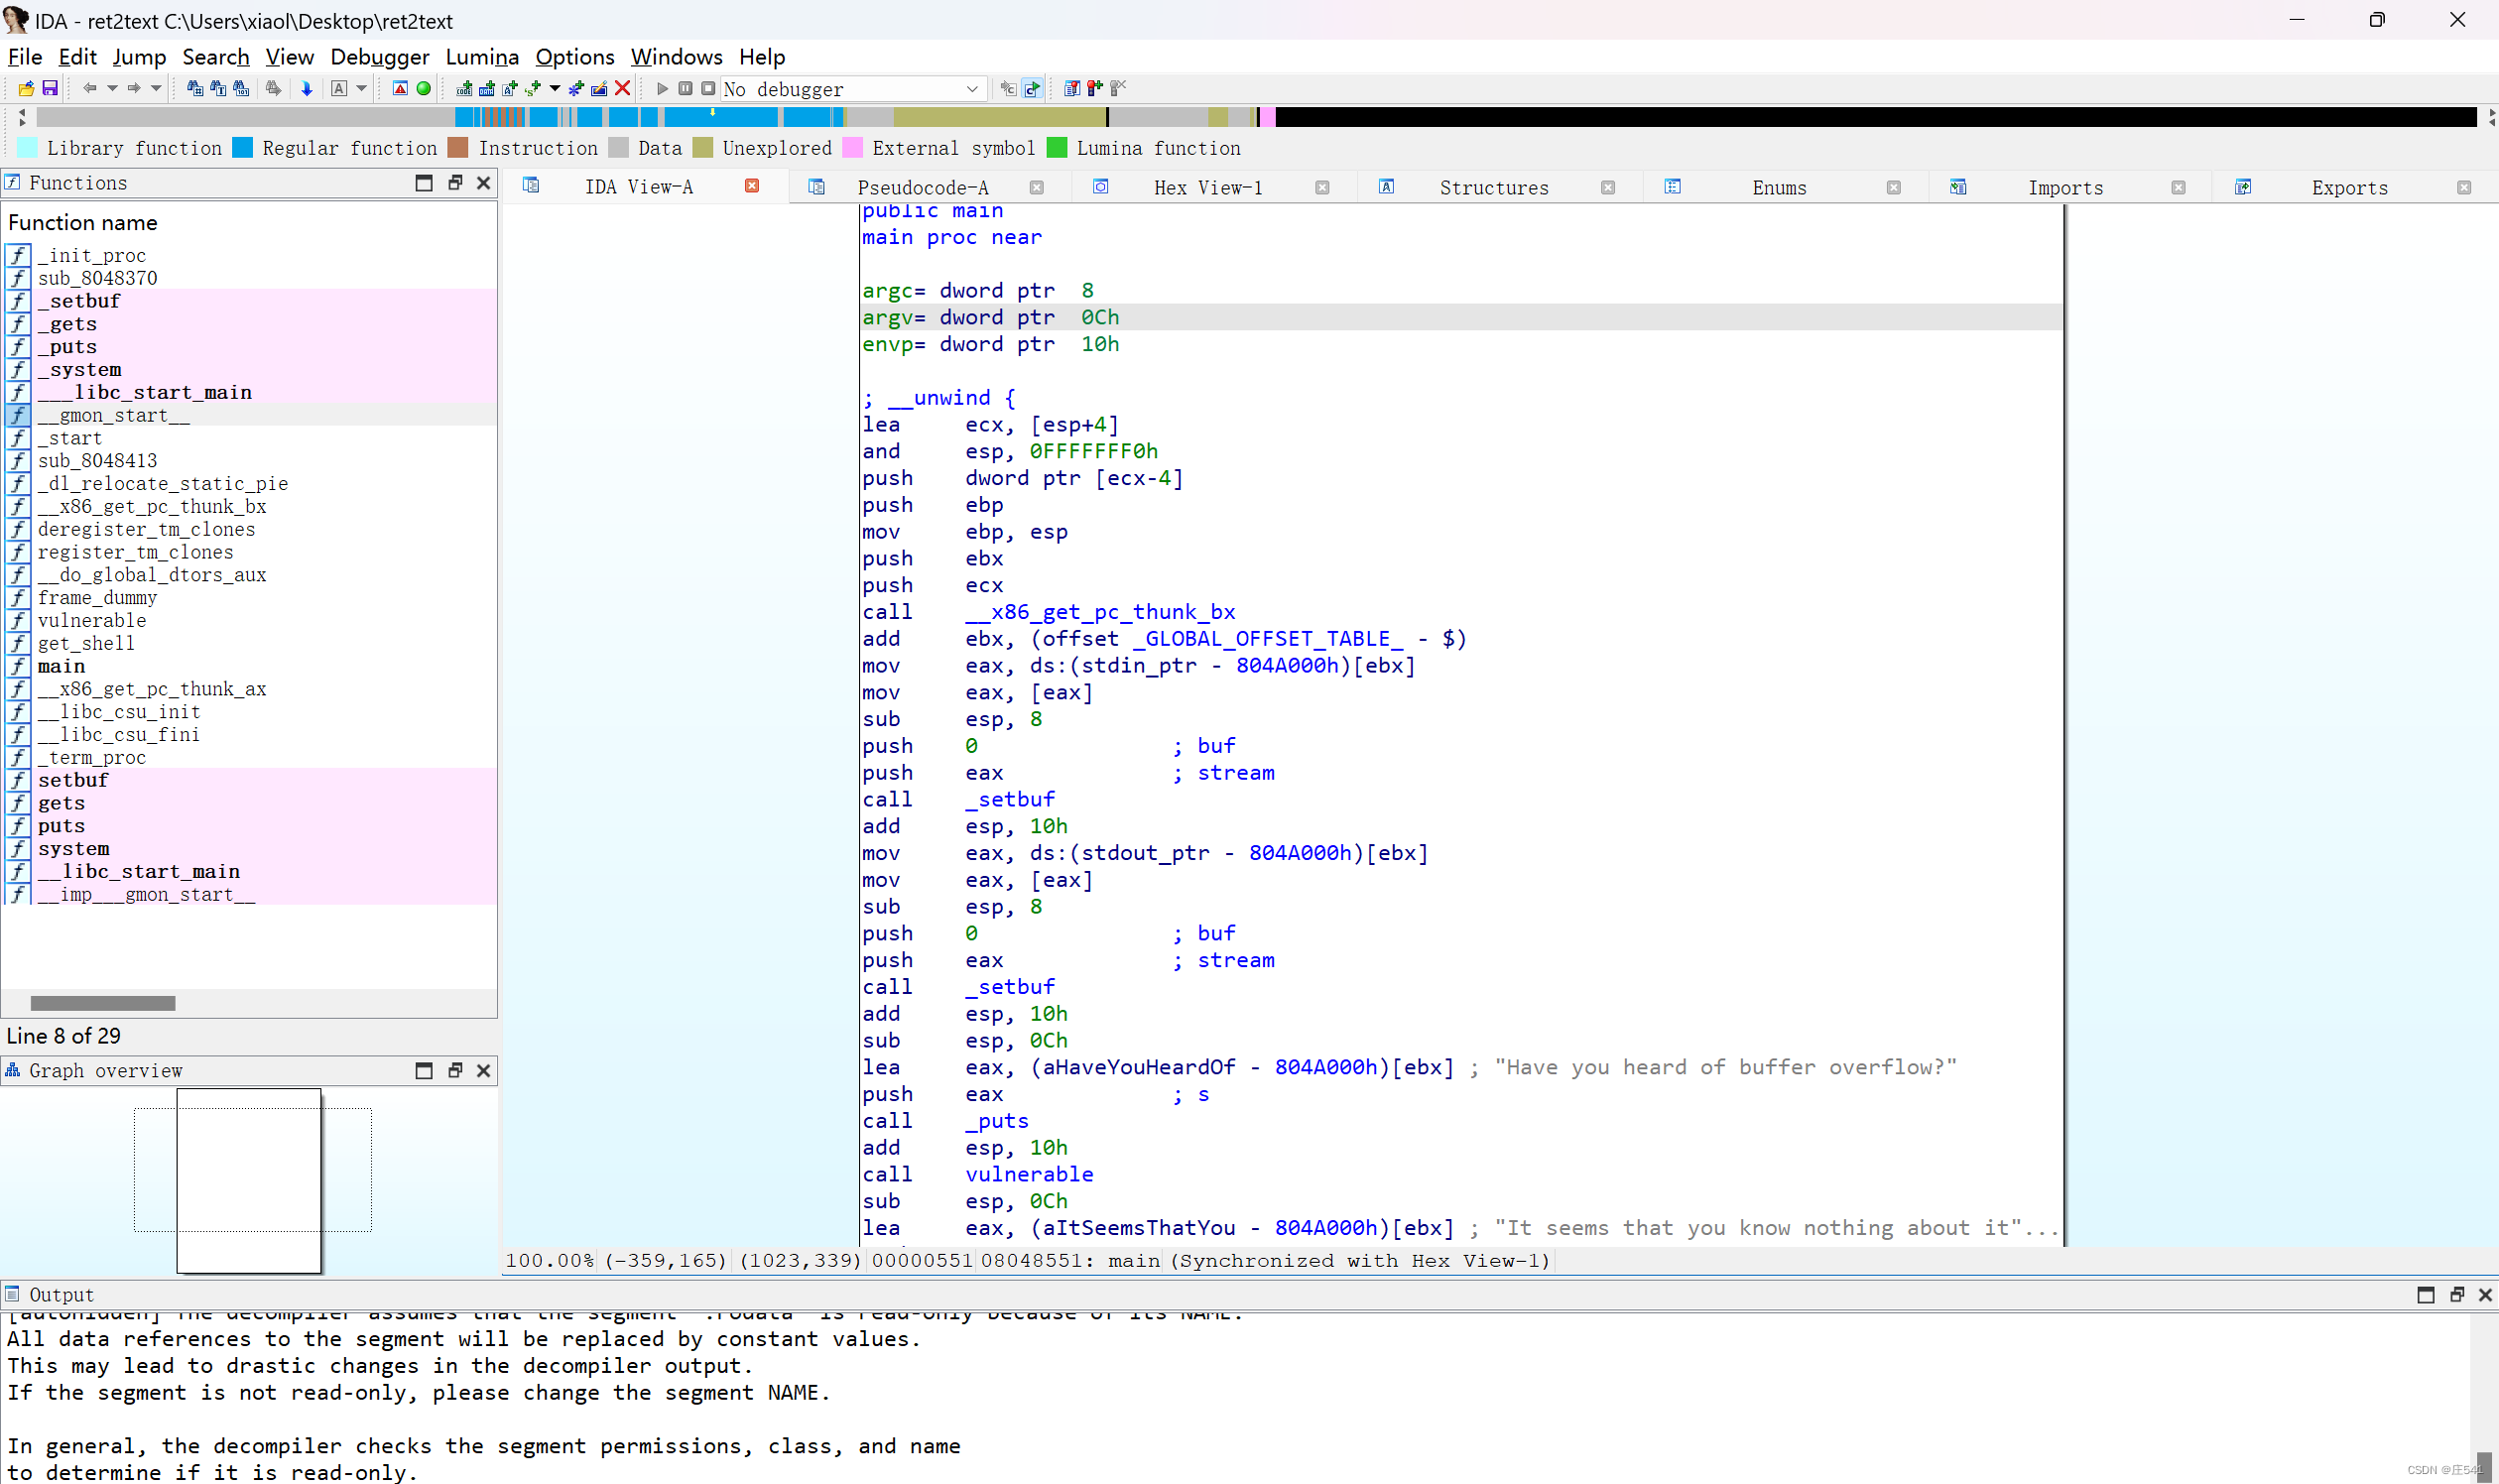Click the green circle toolbar icon
2499x1484 pixels.
click(x=424, y=89)
